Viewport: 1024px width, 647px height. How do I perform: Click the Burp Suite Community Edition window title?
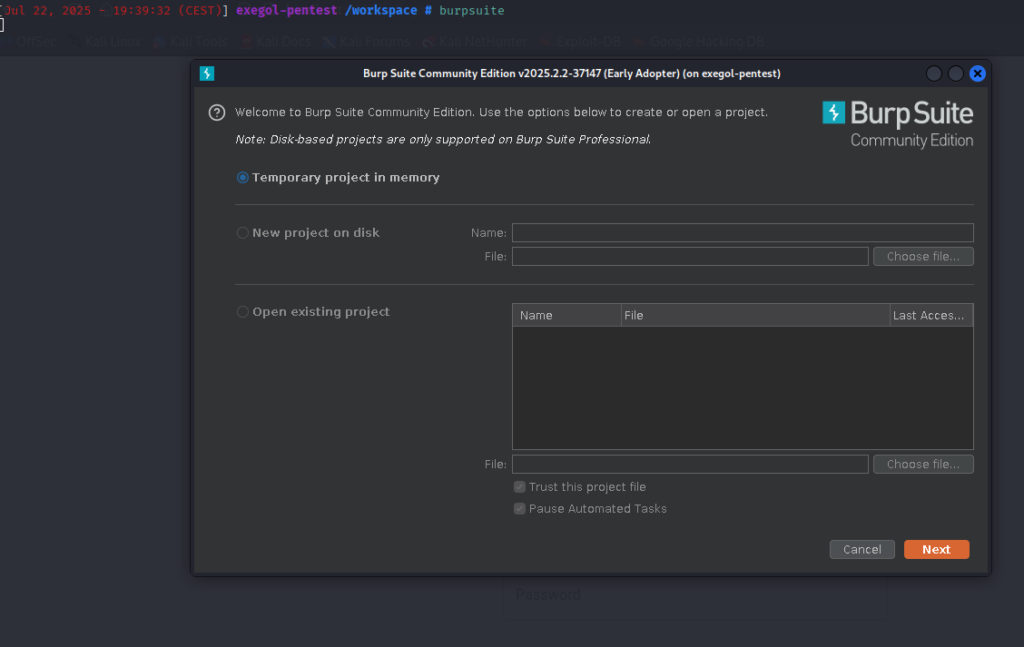571,74
